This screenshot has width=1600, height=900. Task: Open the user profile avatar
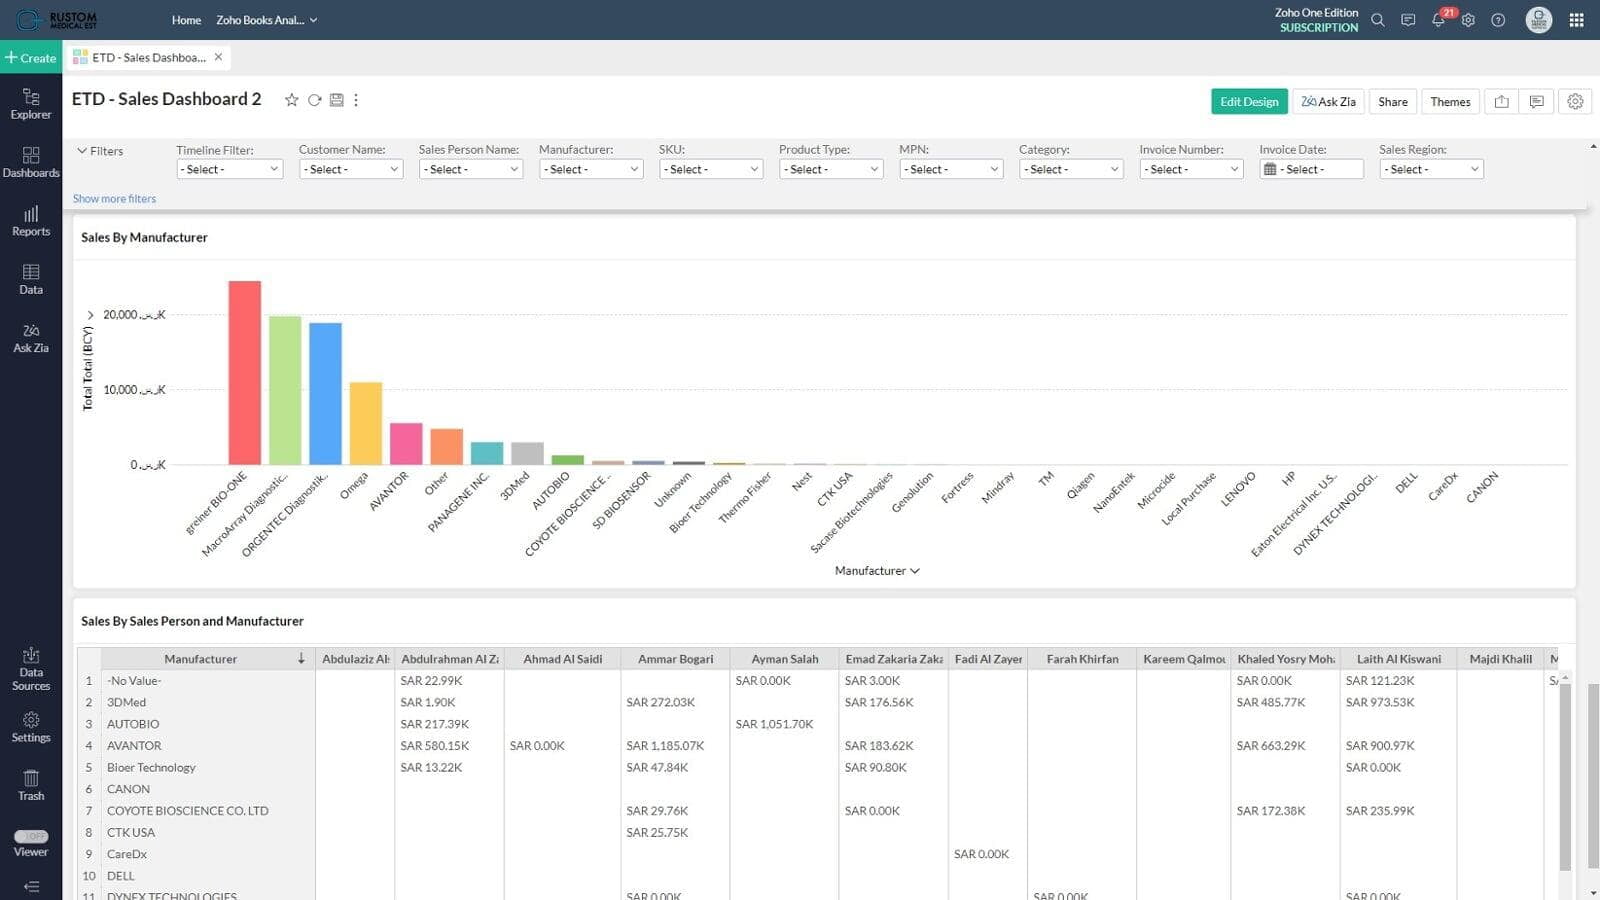point(1538,20)
